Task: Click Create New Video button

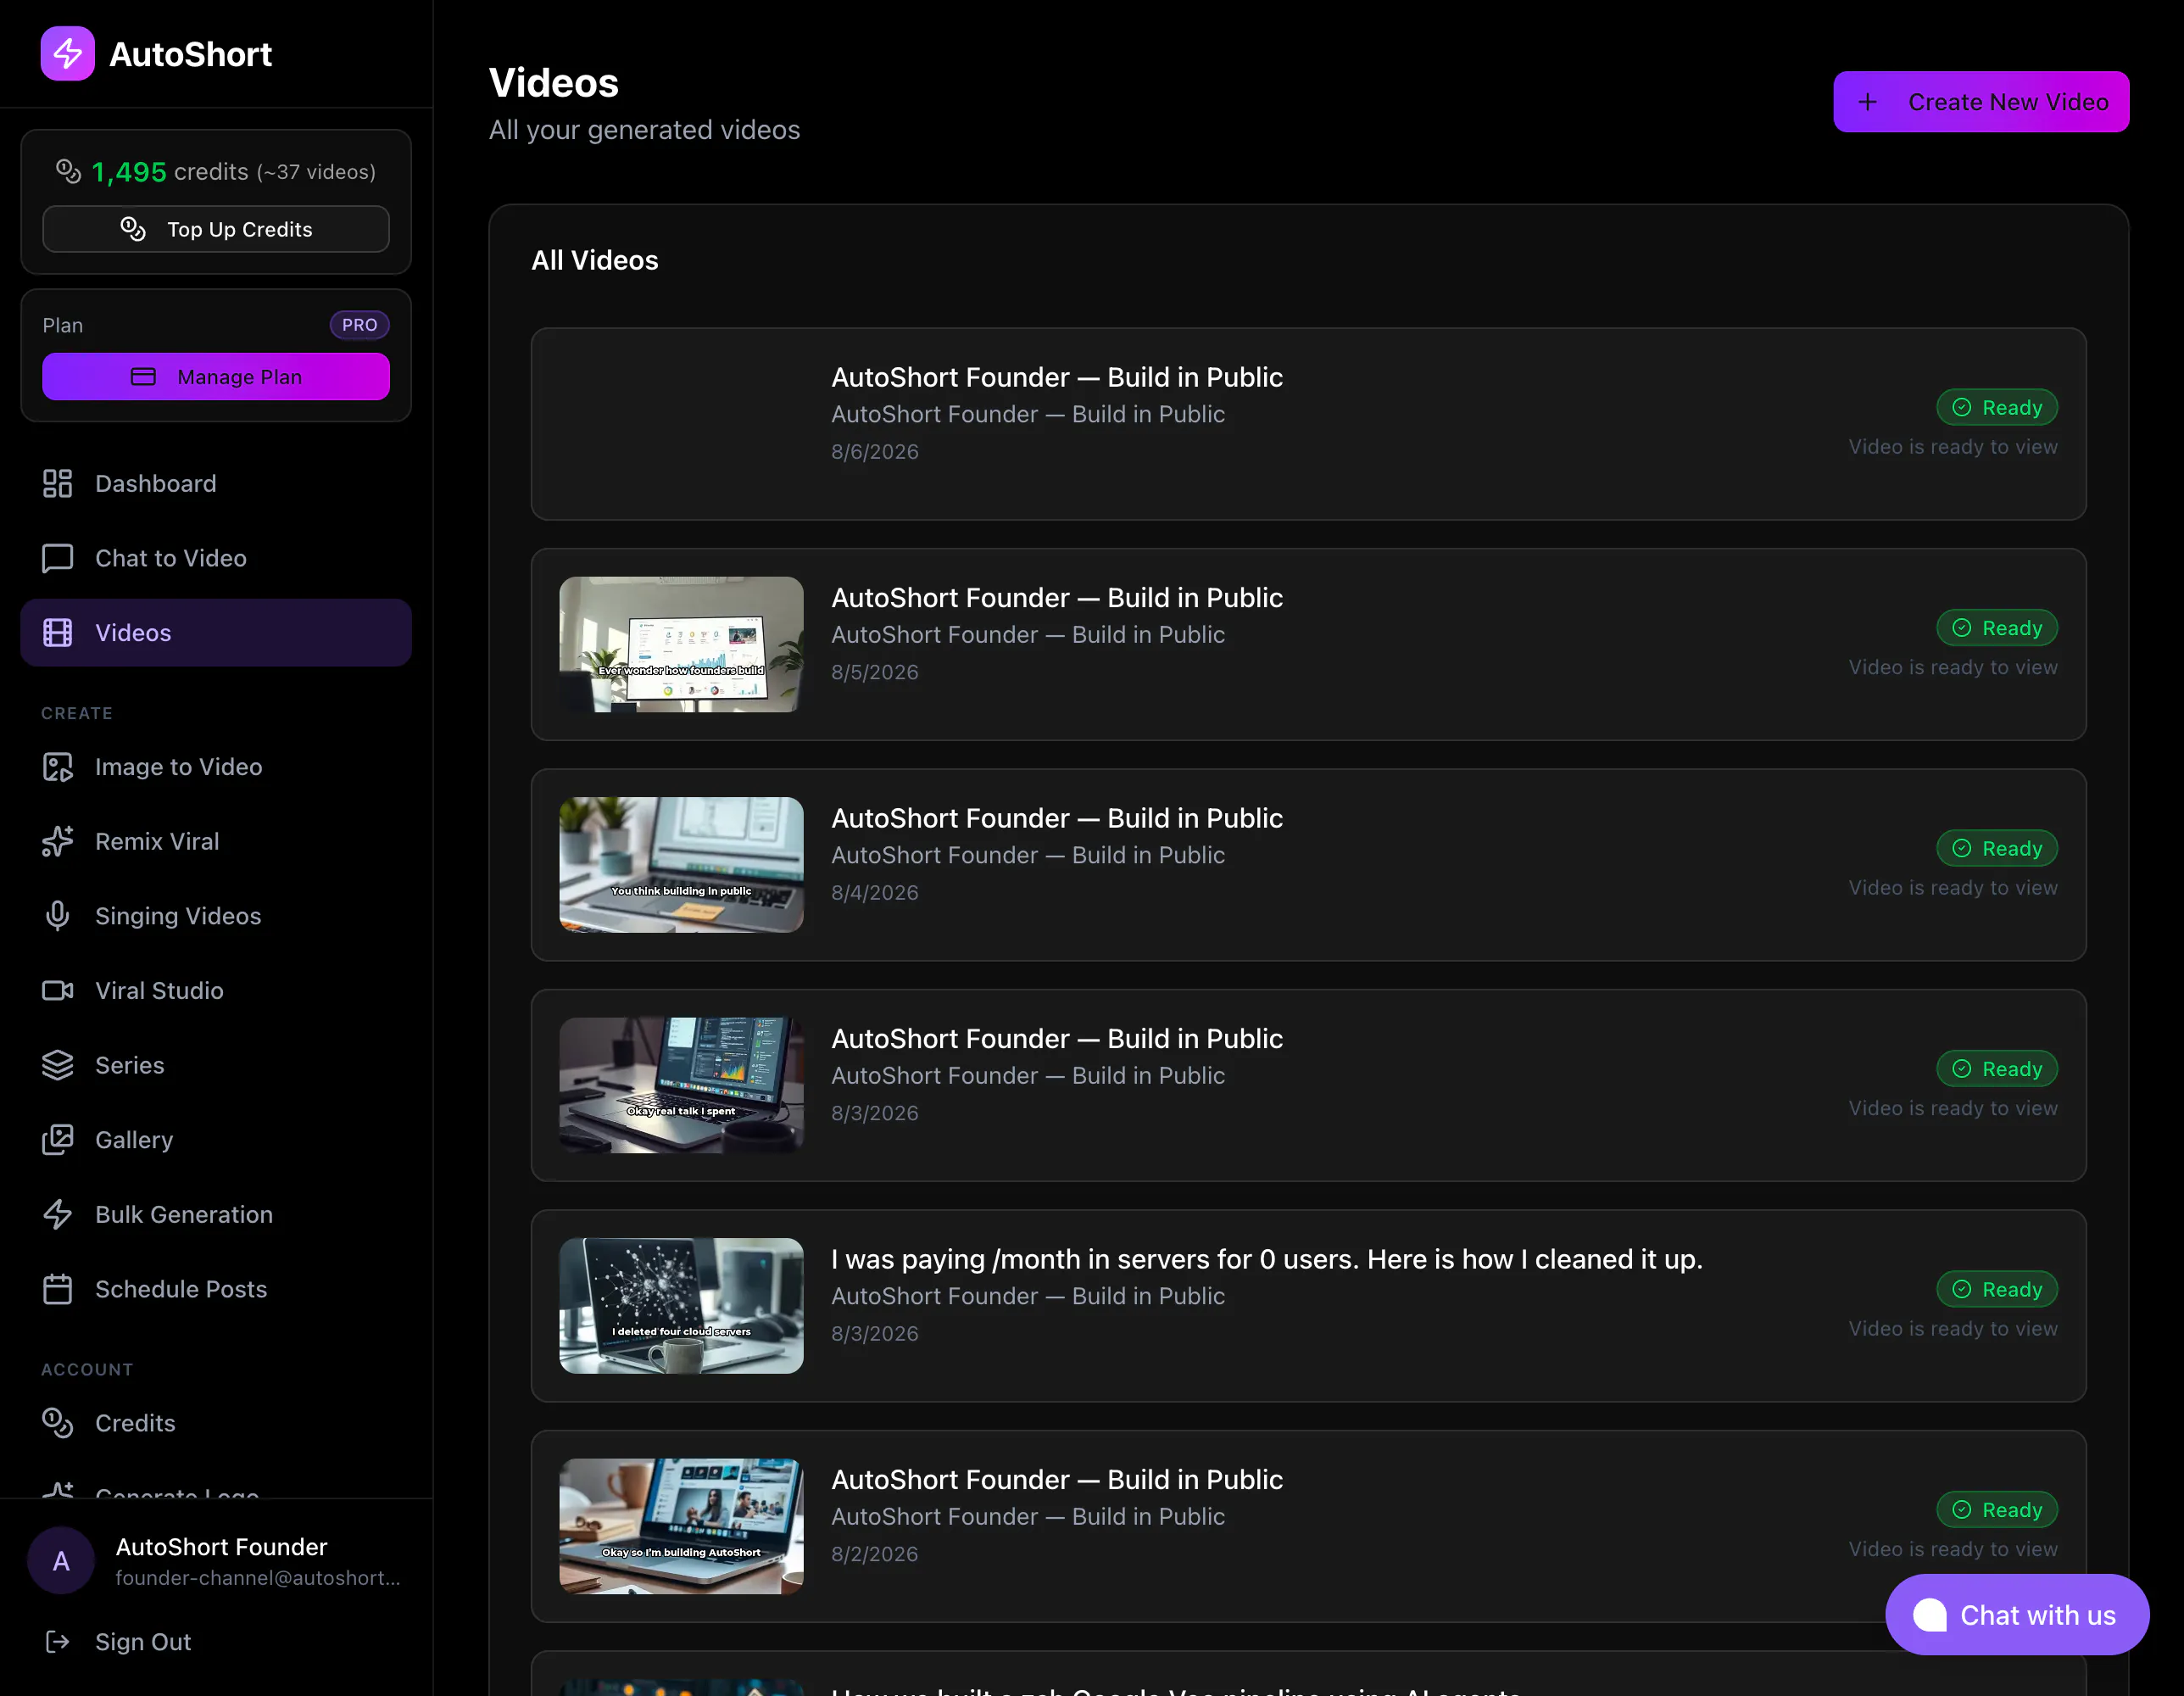Action: pyautogui.click(x=1981, y=101)
